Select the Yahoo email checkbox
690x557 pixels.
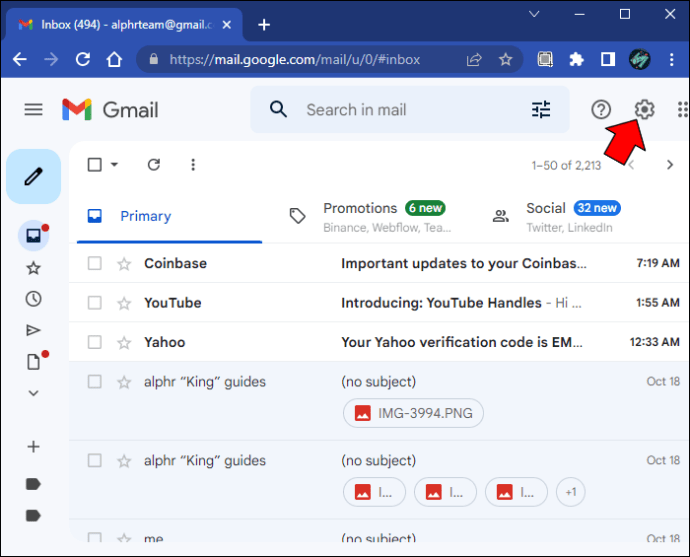pos(95,342)
